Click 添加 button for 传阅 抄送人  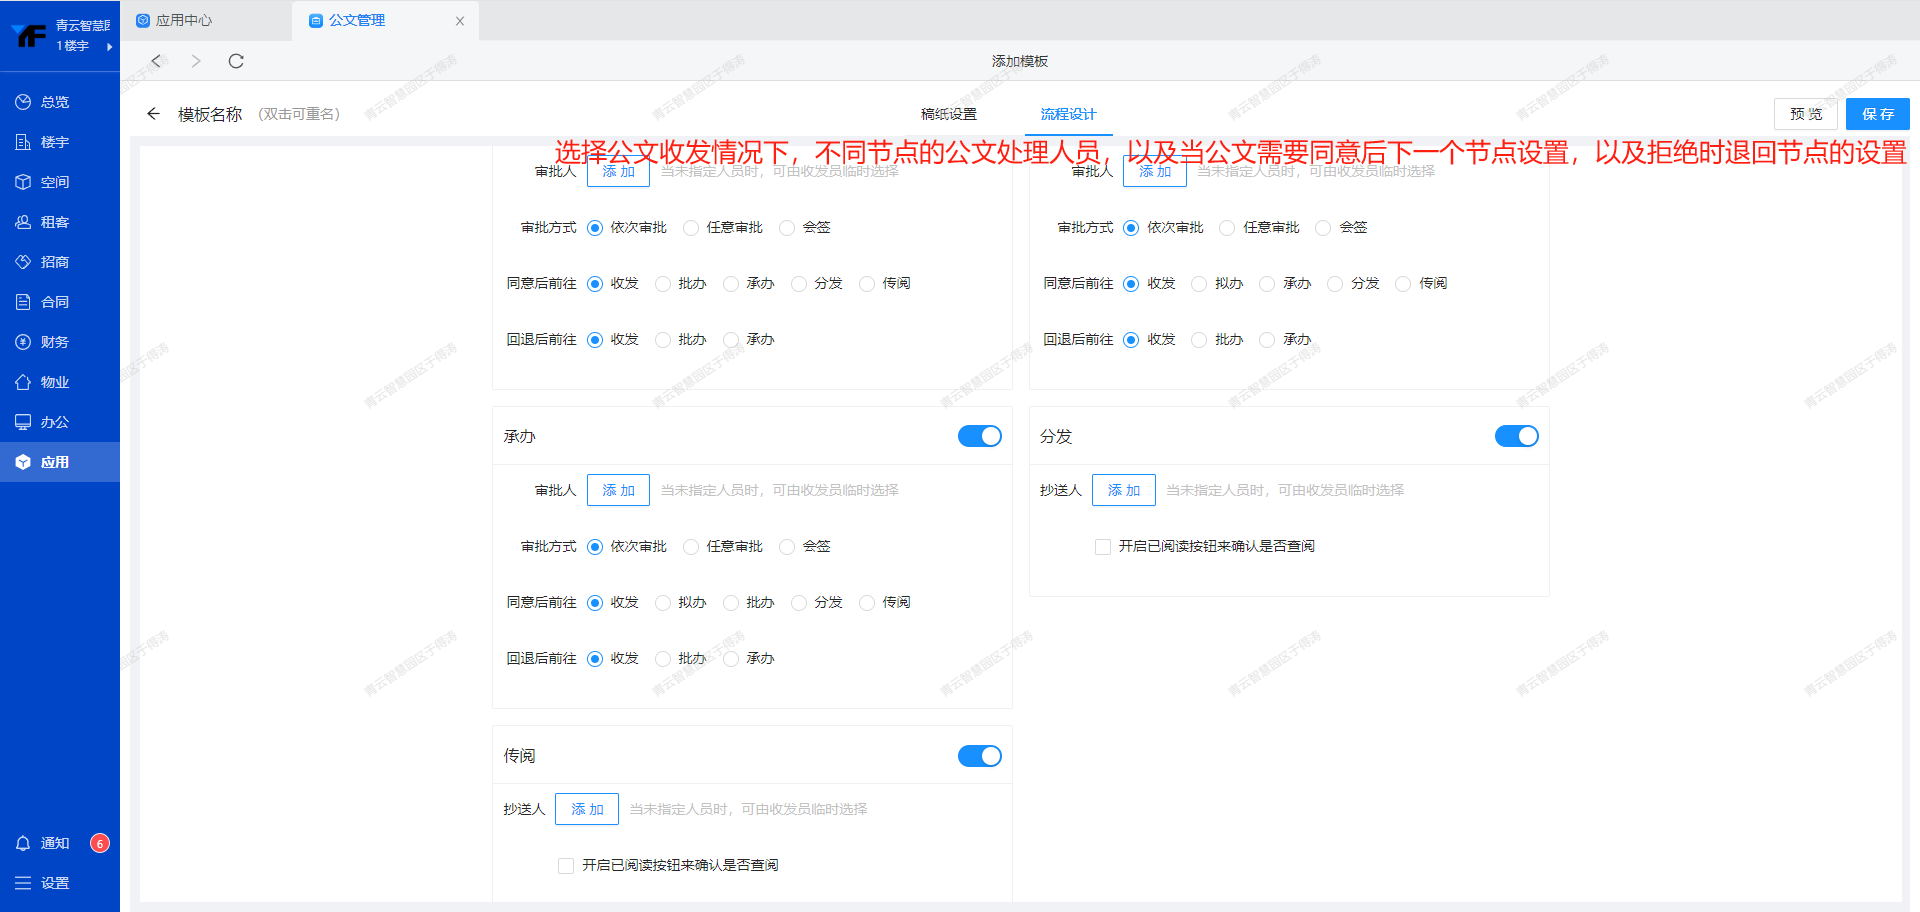587,809
